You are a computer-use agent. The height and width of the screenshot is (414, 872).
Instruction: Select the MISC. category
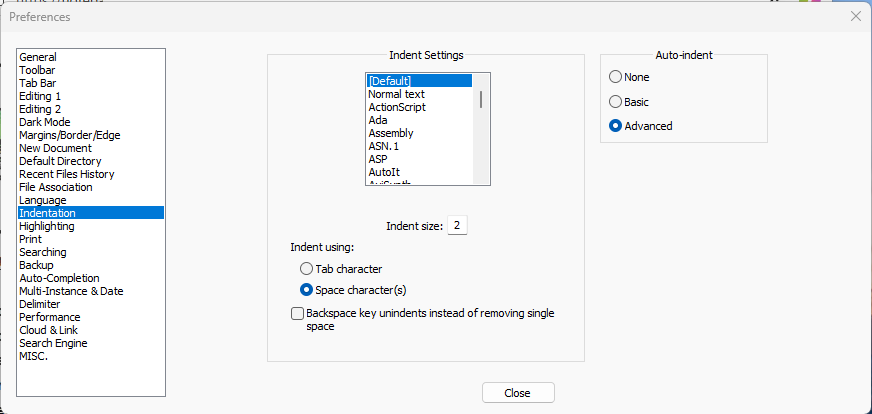[33, 356]
